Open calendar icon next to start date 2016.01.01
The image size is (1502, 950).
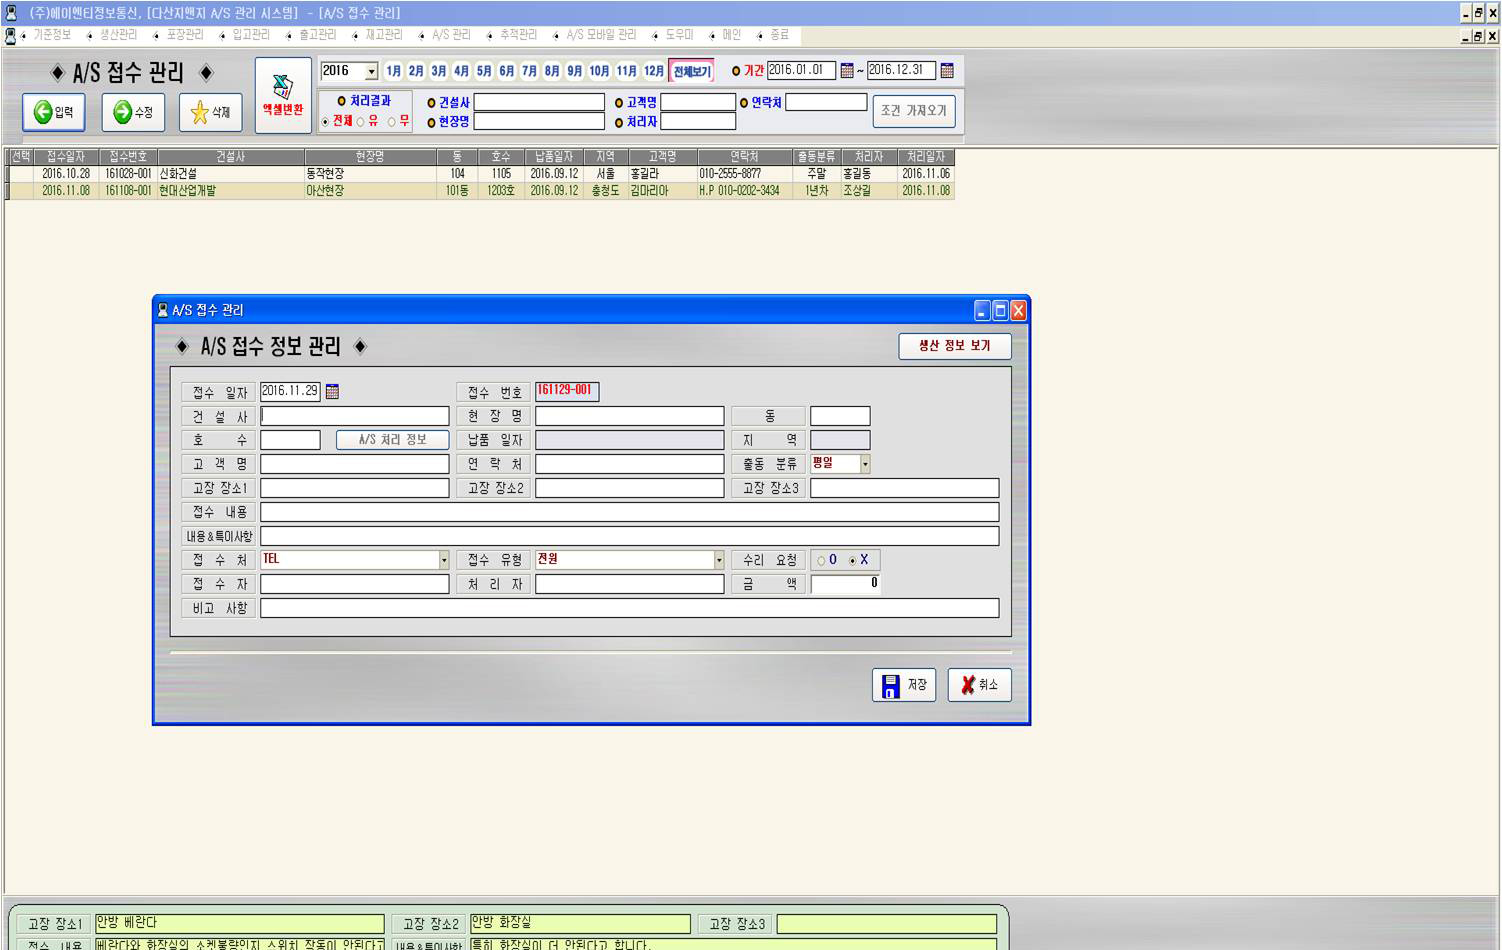[x=847, y=71]
